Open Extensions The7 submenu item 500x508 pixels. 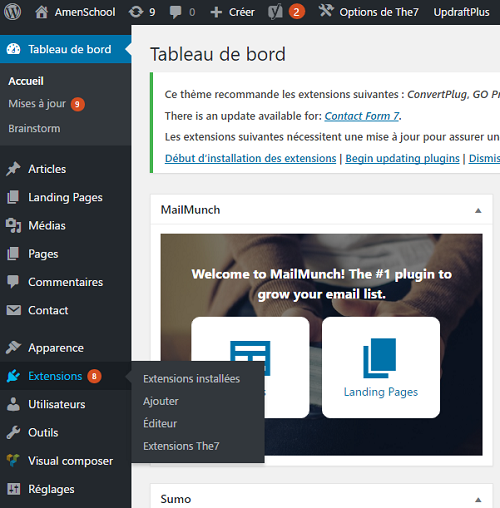[181, 446]
